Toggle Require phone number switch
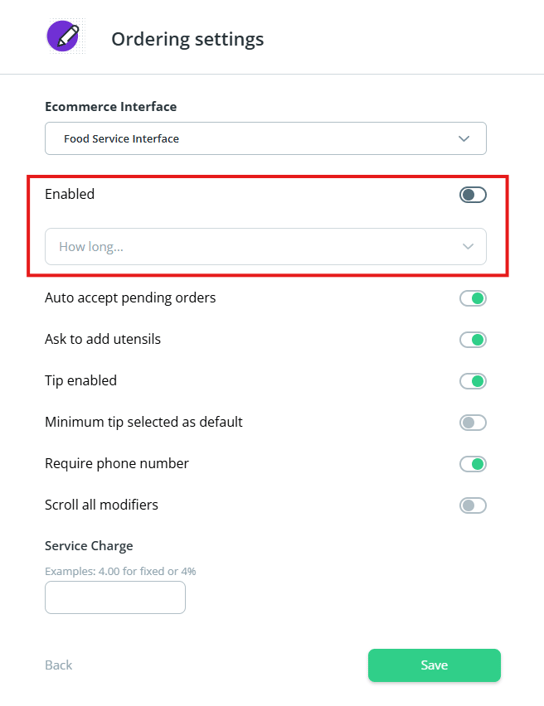544x706 pixels. coord(473,464)
